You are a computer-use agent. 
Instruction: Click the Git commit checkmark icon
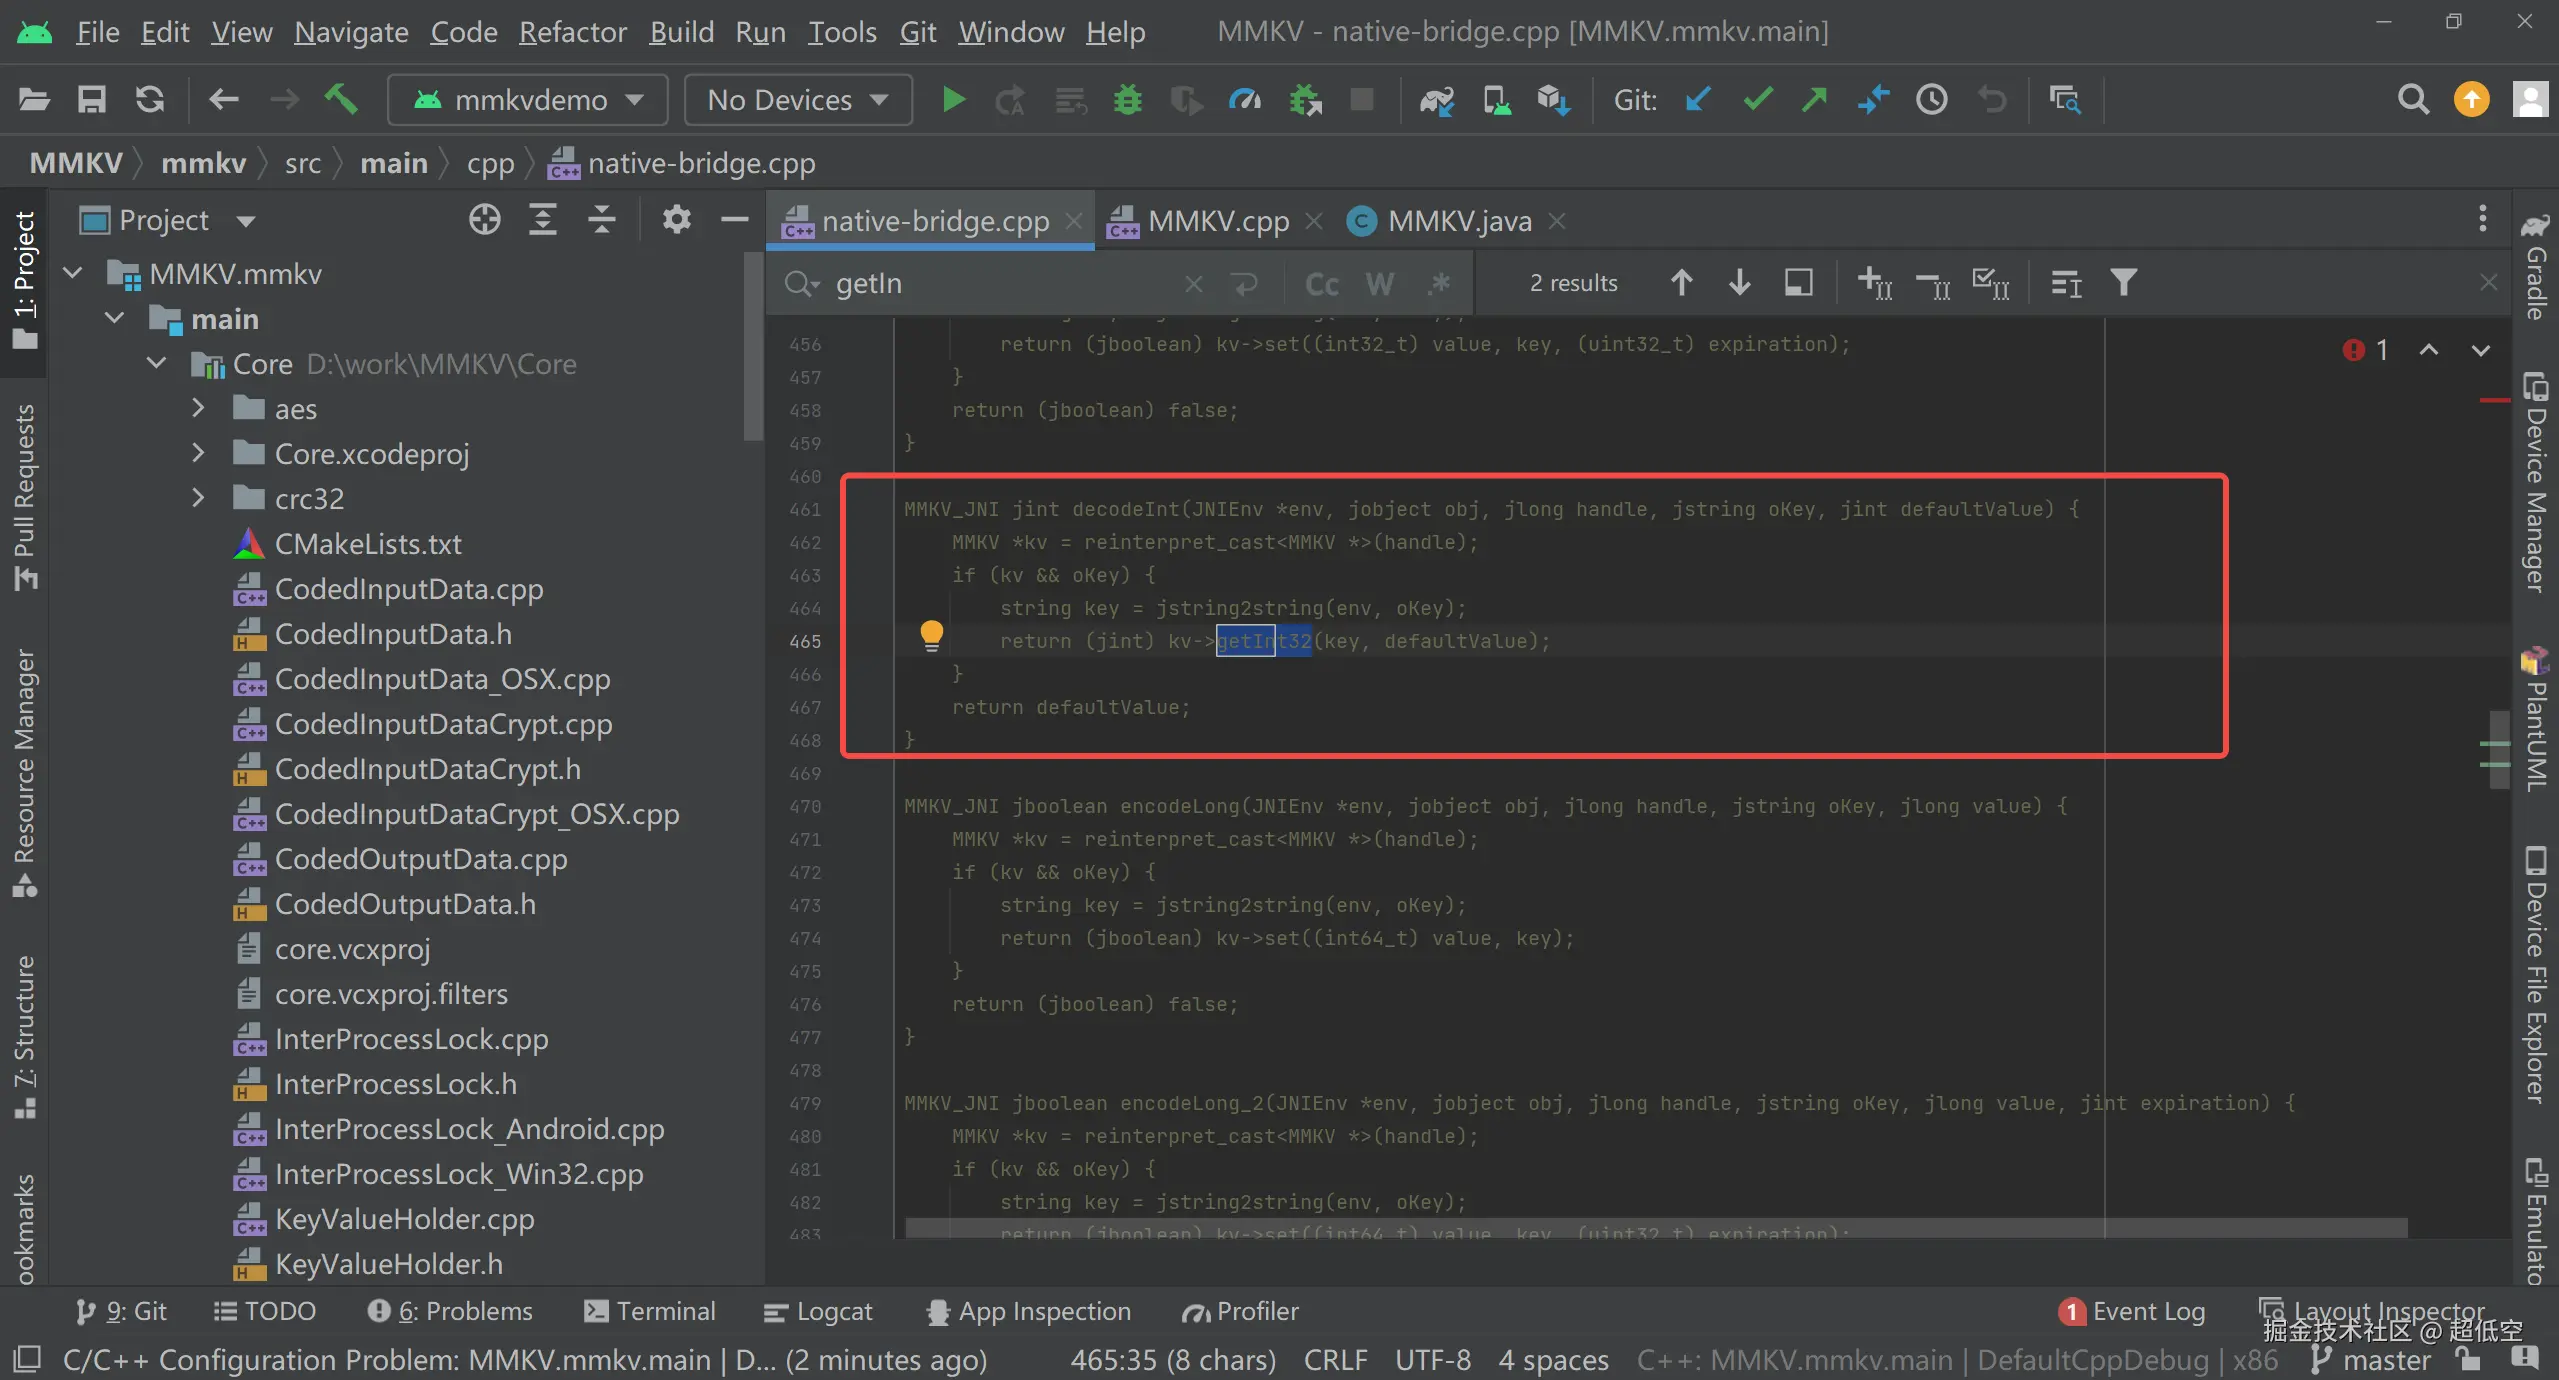1757,100
